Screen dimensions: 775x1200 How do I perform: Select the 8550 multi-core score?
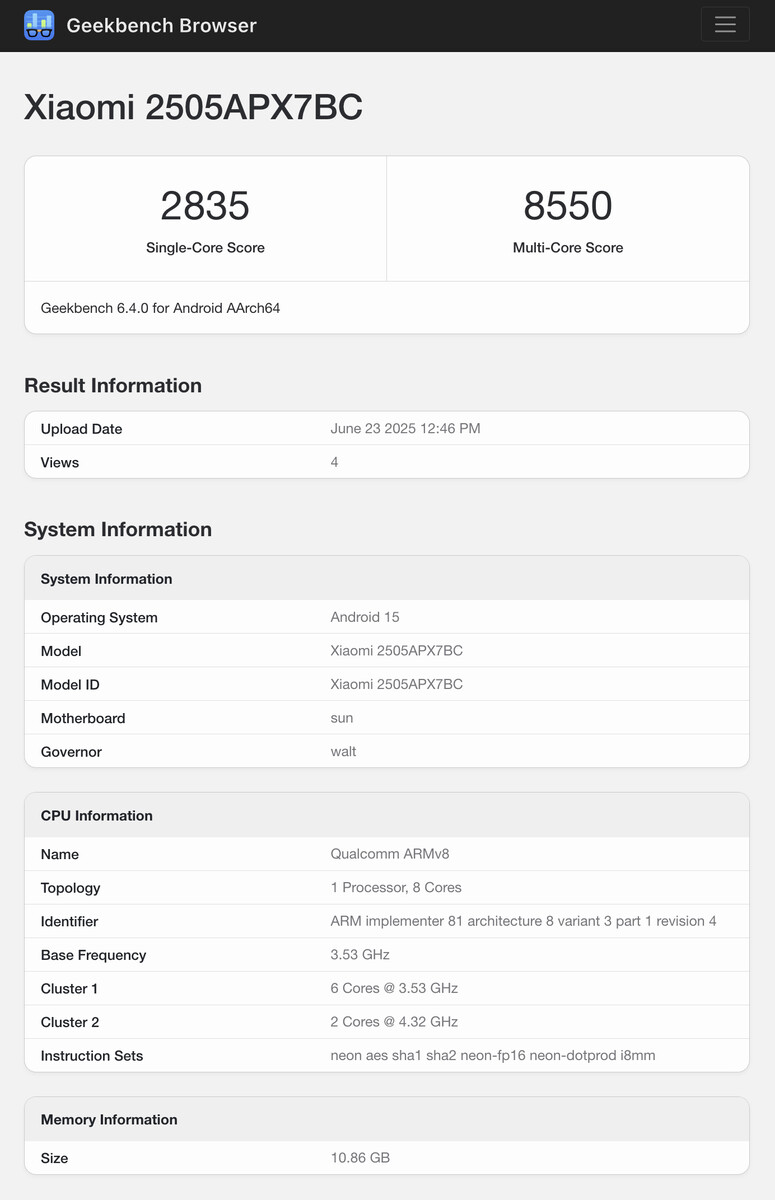[x=568, y=206]
